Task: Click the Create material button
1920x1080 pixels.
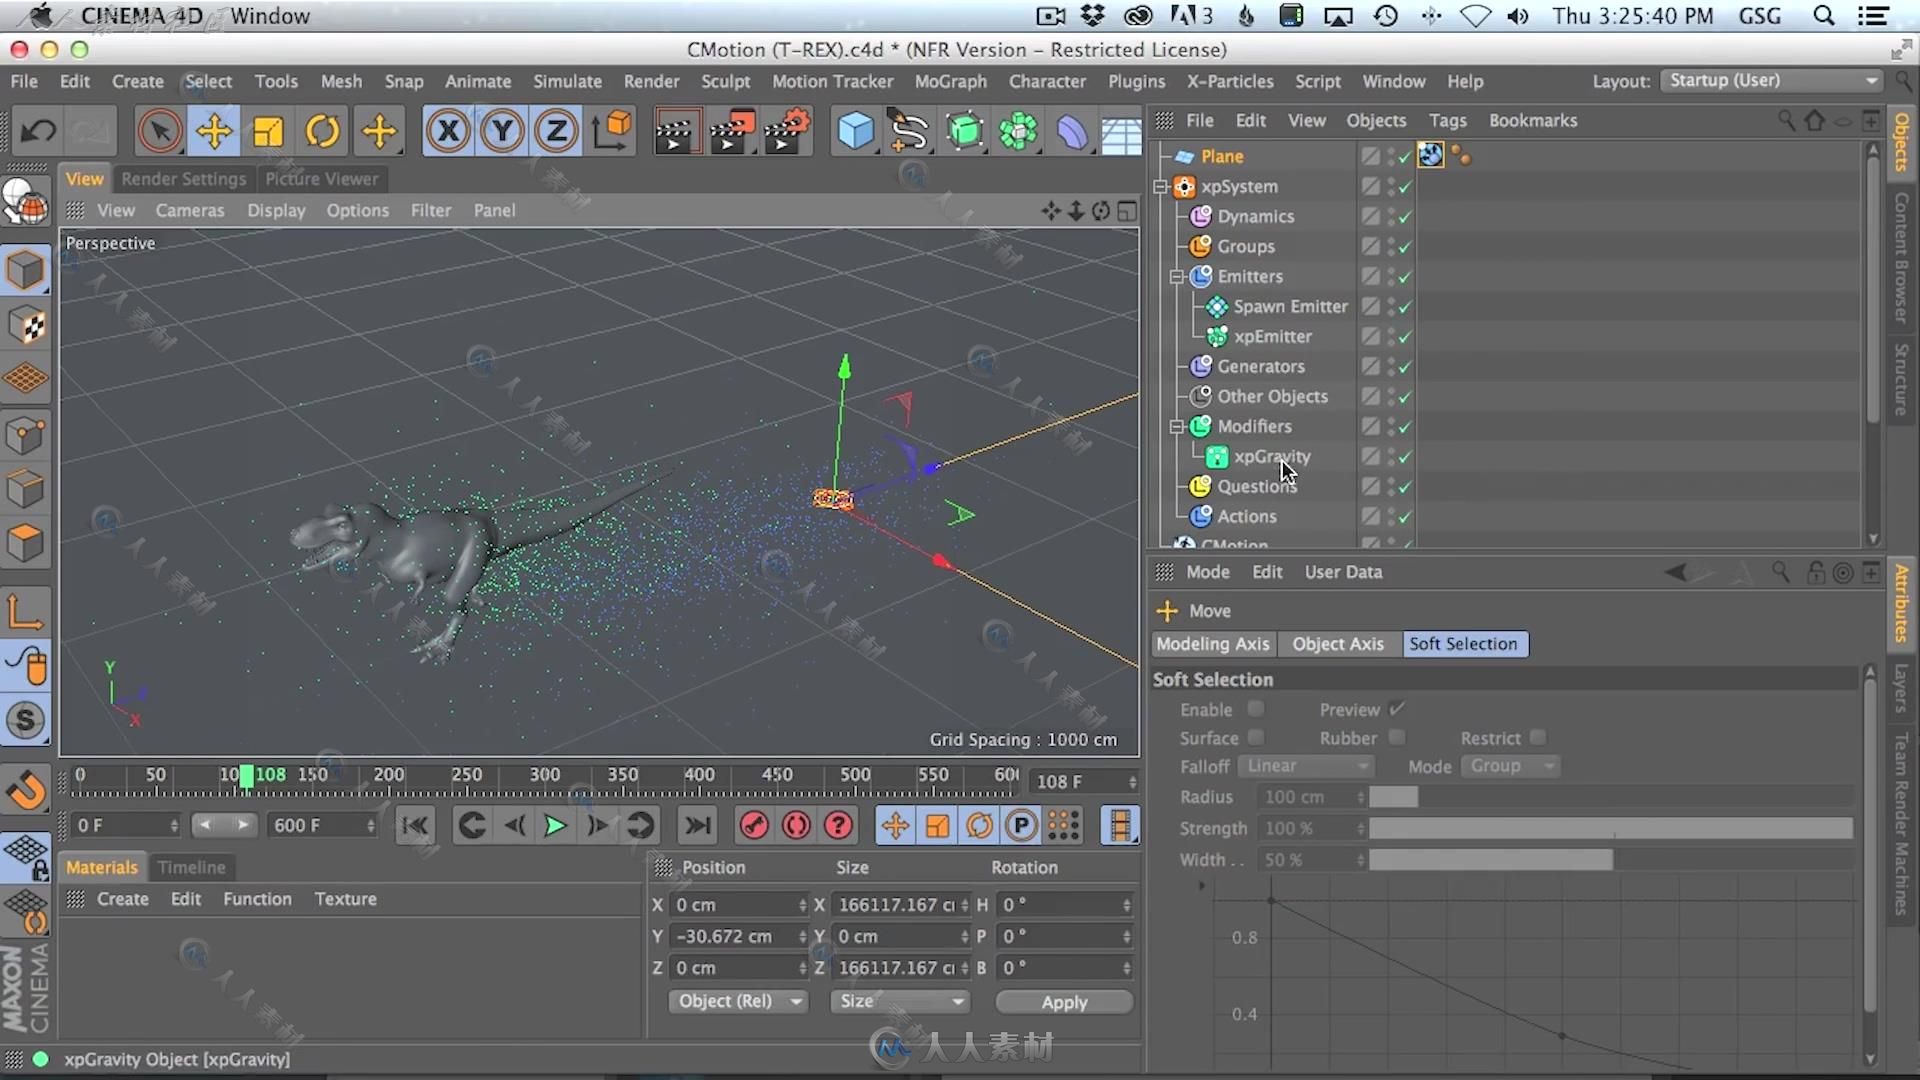Action: 121,898
